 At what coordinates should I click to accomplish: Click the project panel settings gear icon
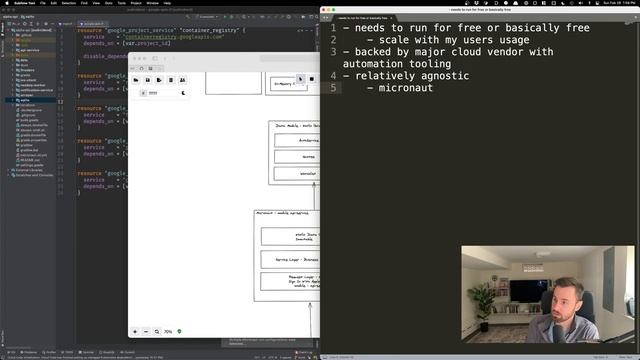[x=46, y=24]
